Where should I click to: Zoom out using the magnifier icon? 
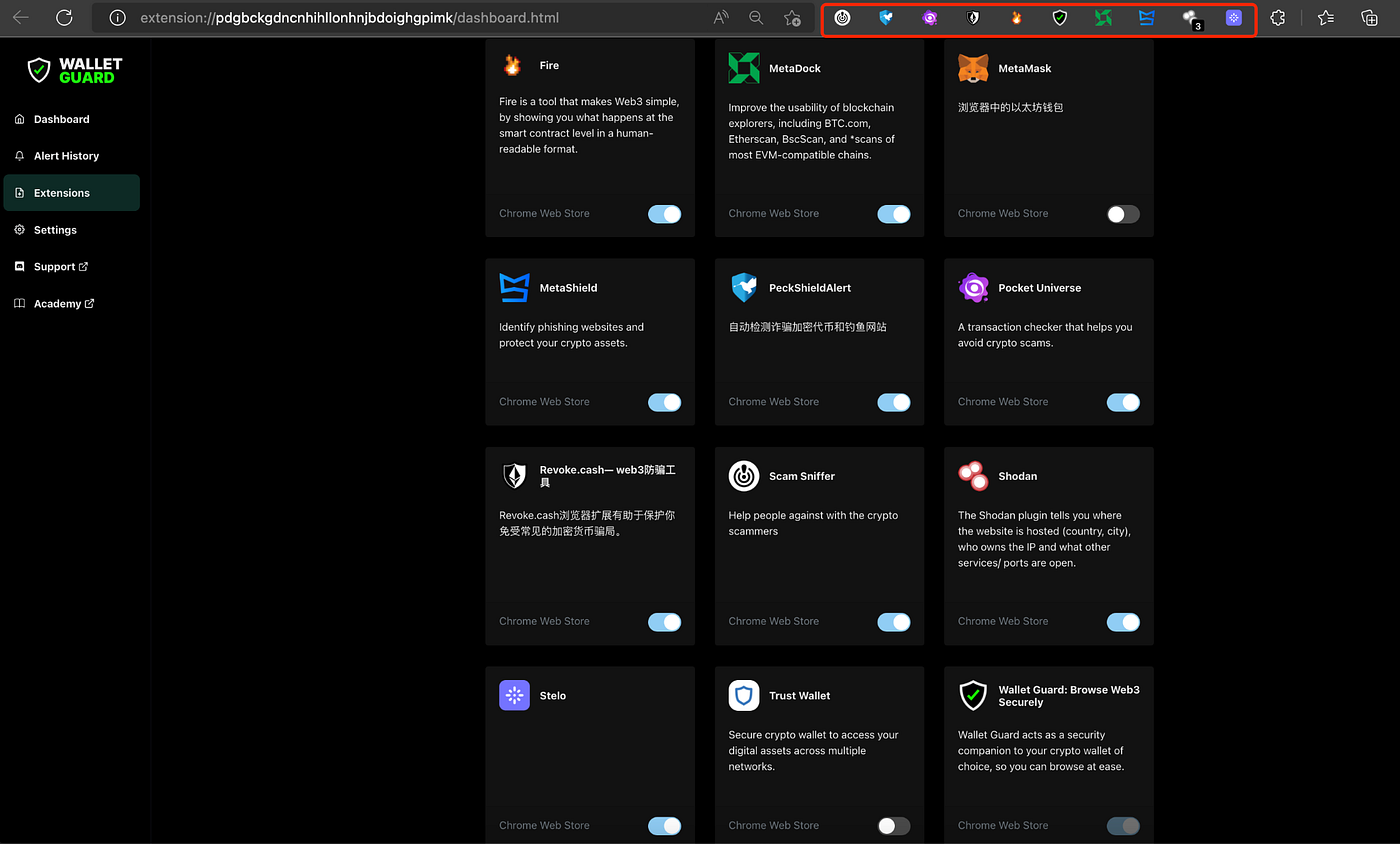coord(756,18)
